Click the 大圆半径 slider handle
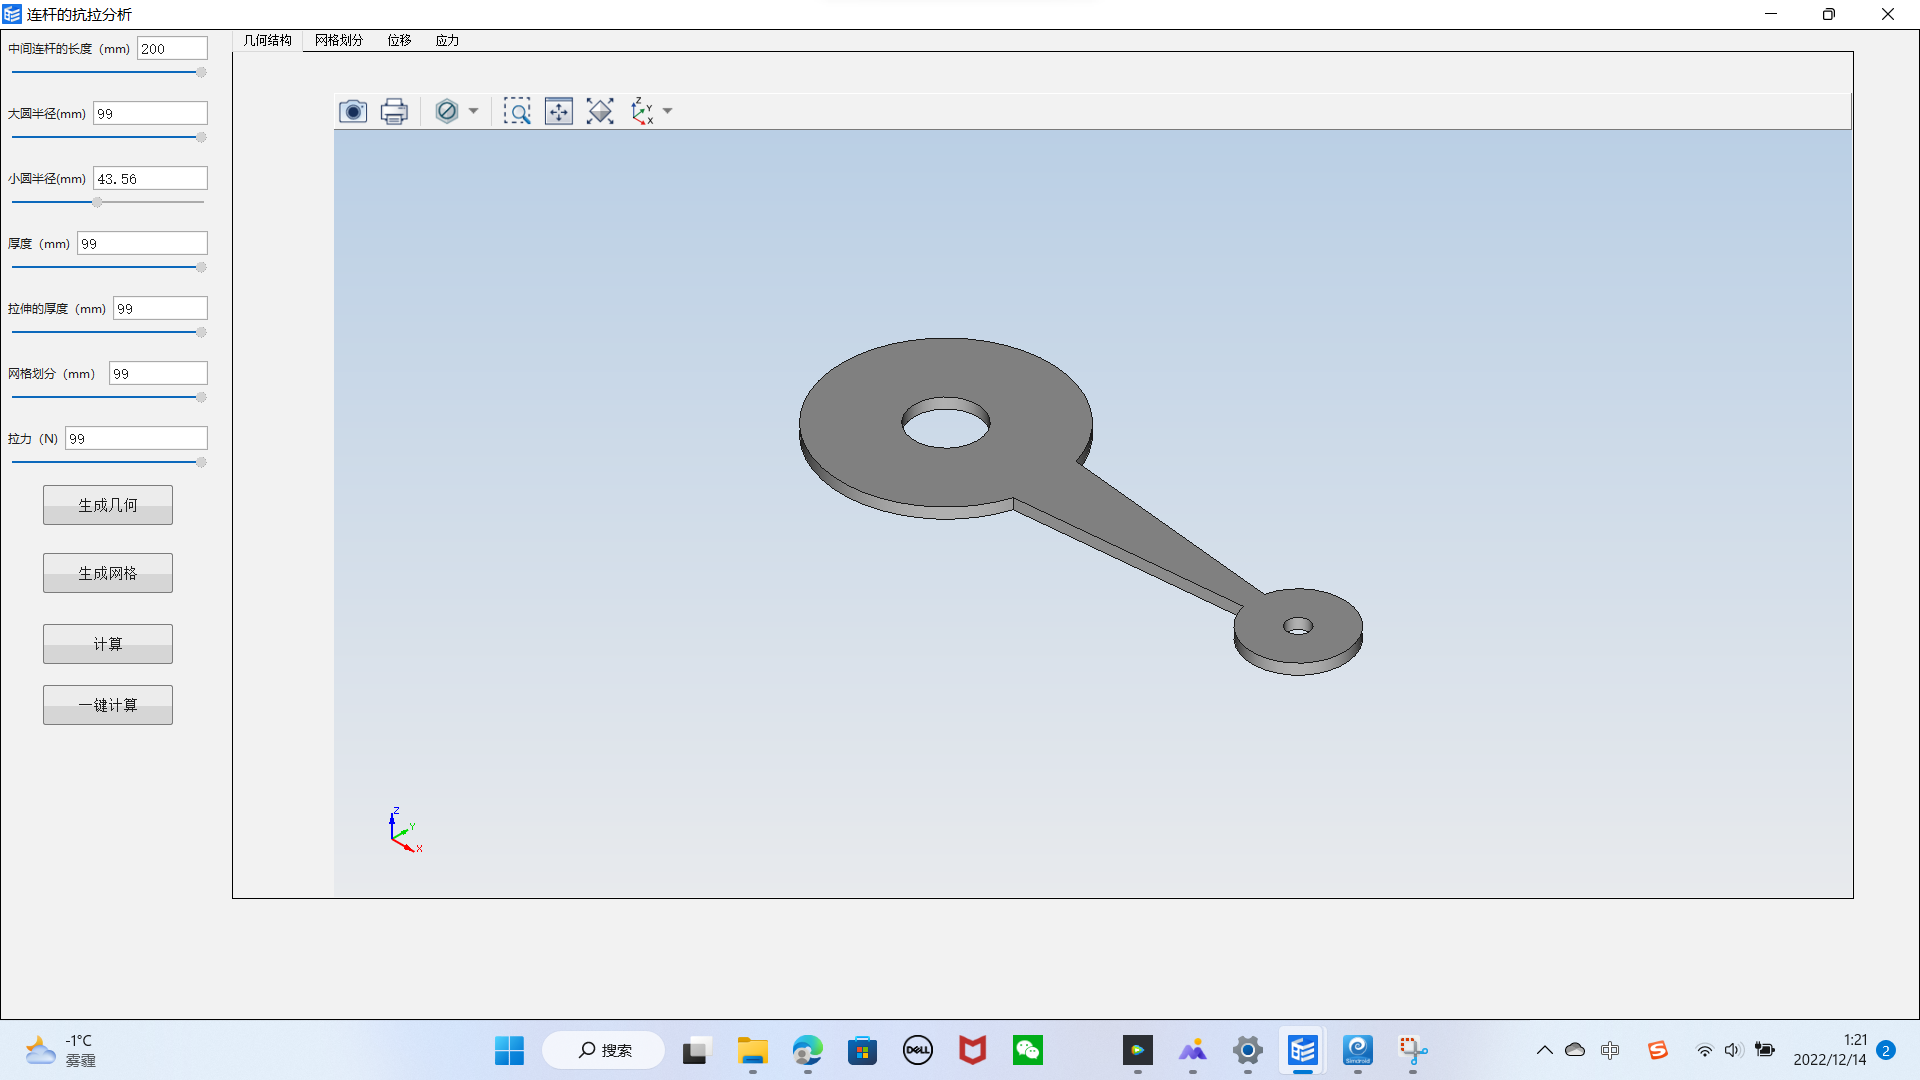The width and height of the screenshot is (1920, 1080). click(201, 137)
